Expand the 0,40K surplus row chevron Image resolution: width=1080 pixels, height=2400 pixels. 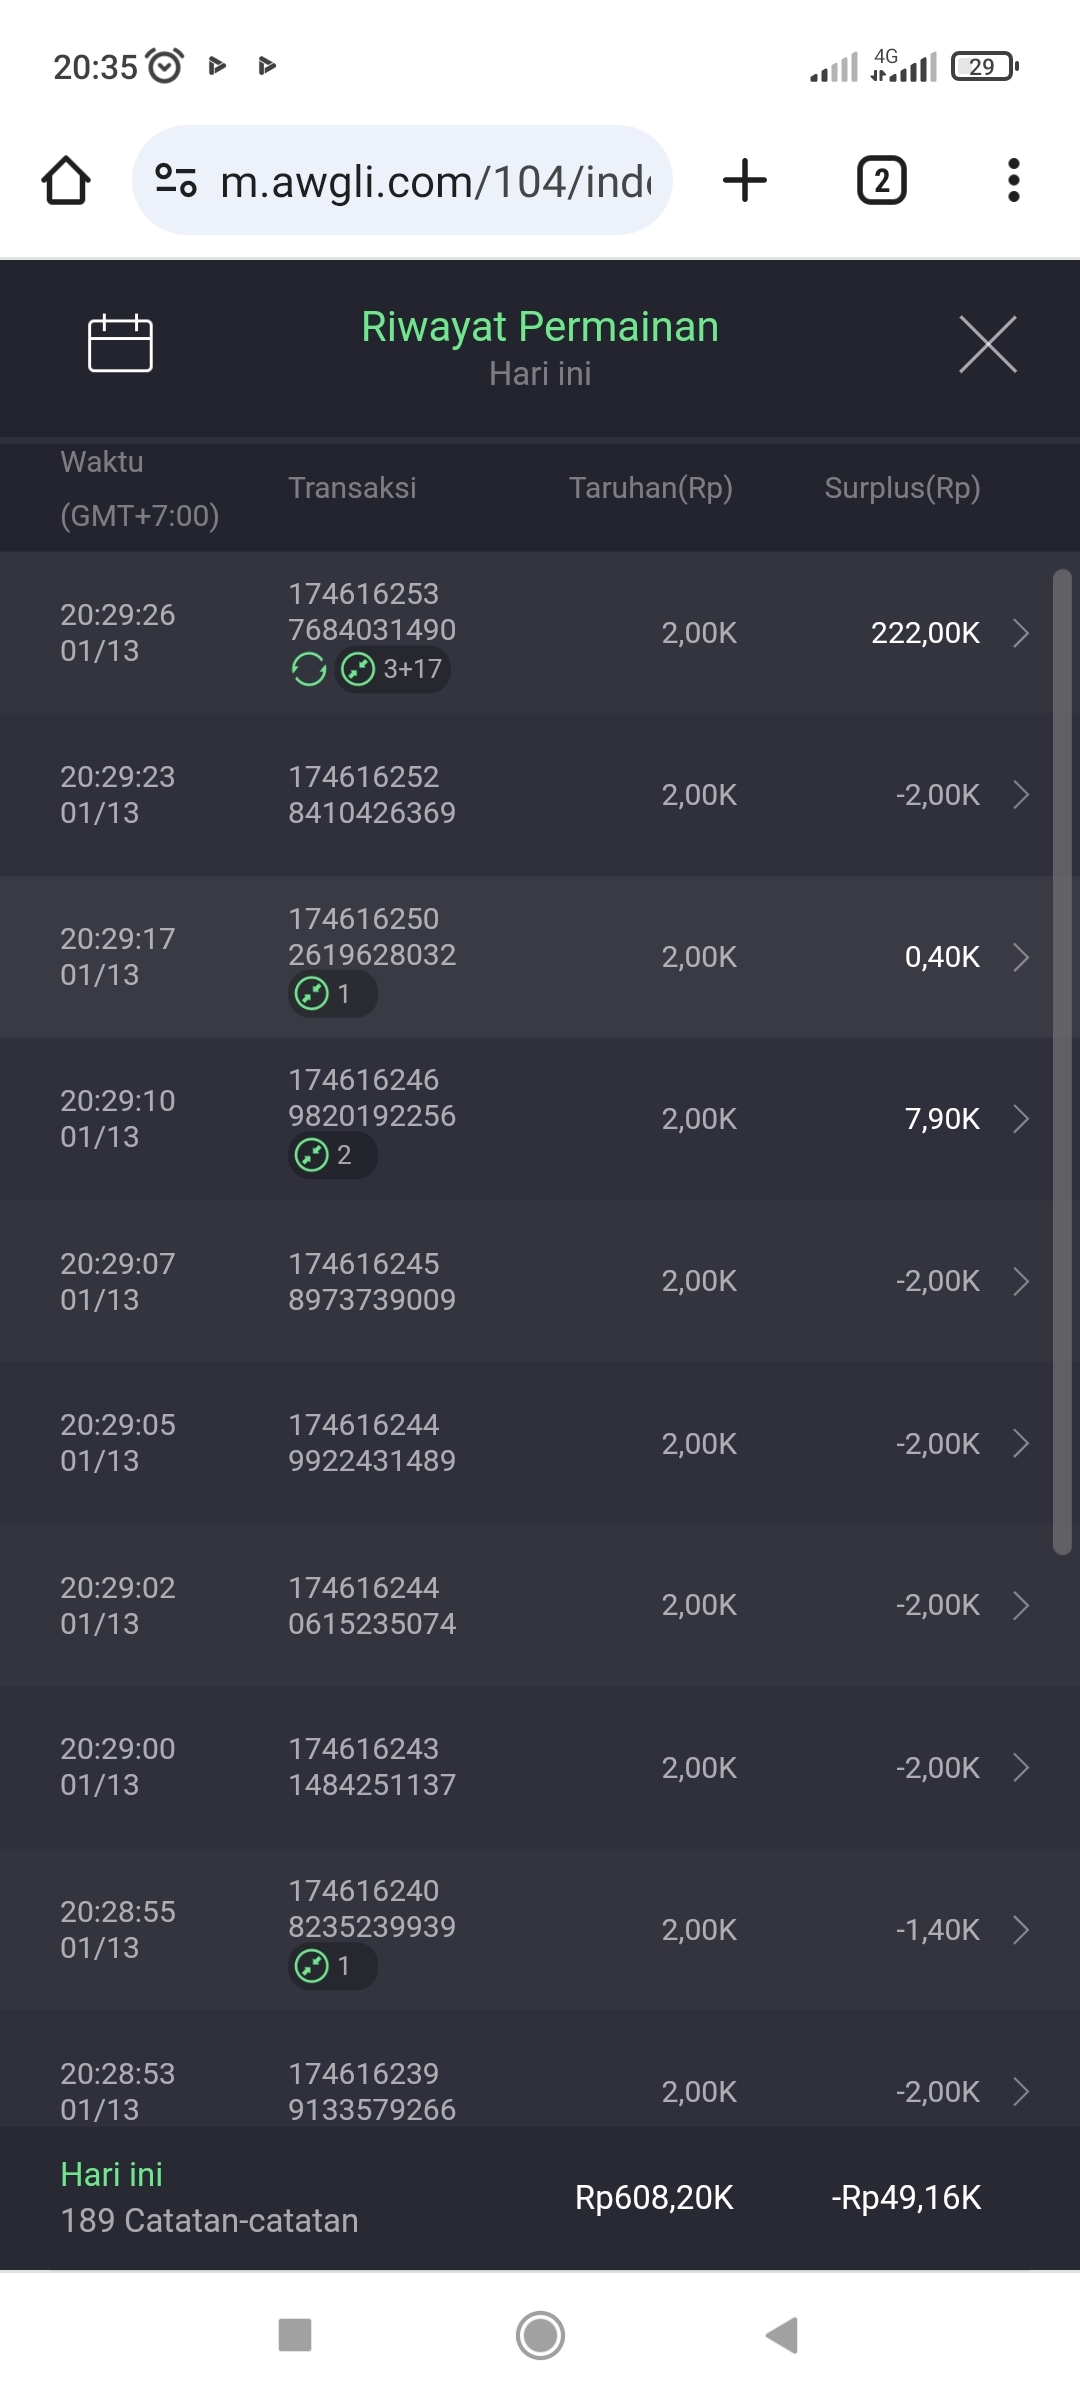pos(1021,957)
